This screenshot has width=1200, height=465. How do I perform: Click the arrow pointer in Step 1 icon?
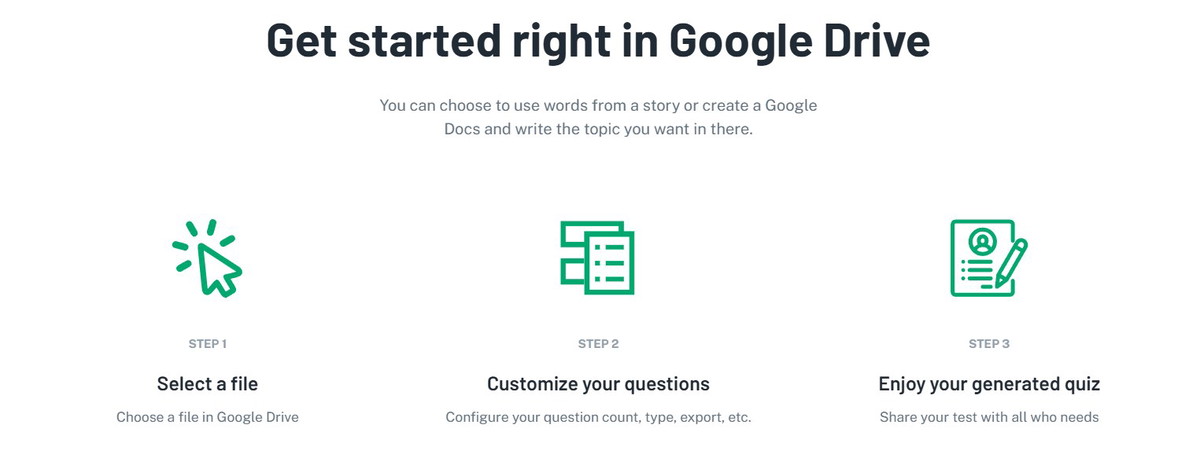tap(219, 269)
